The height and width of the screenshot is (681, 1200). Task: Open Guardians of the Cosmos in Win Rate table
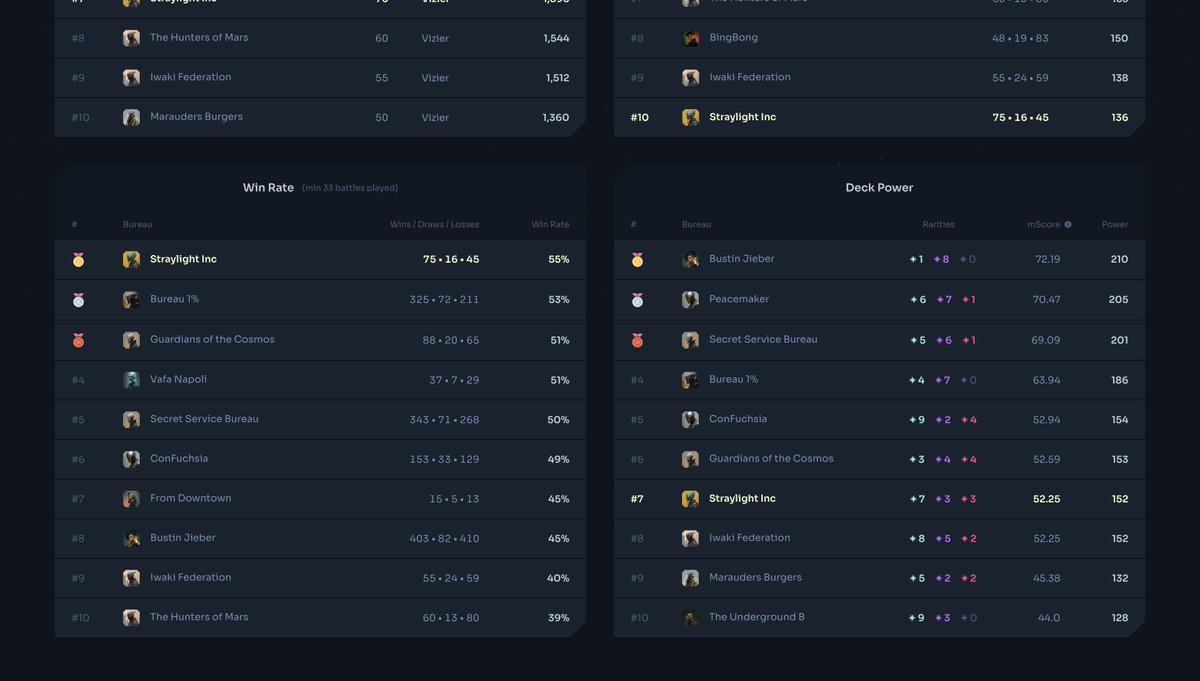pos(212,339)
